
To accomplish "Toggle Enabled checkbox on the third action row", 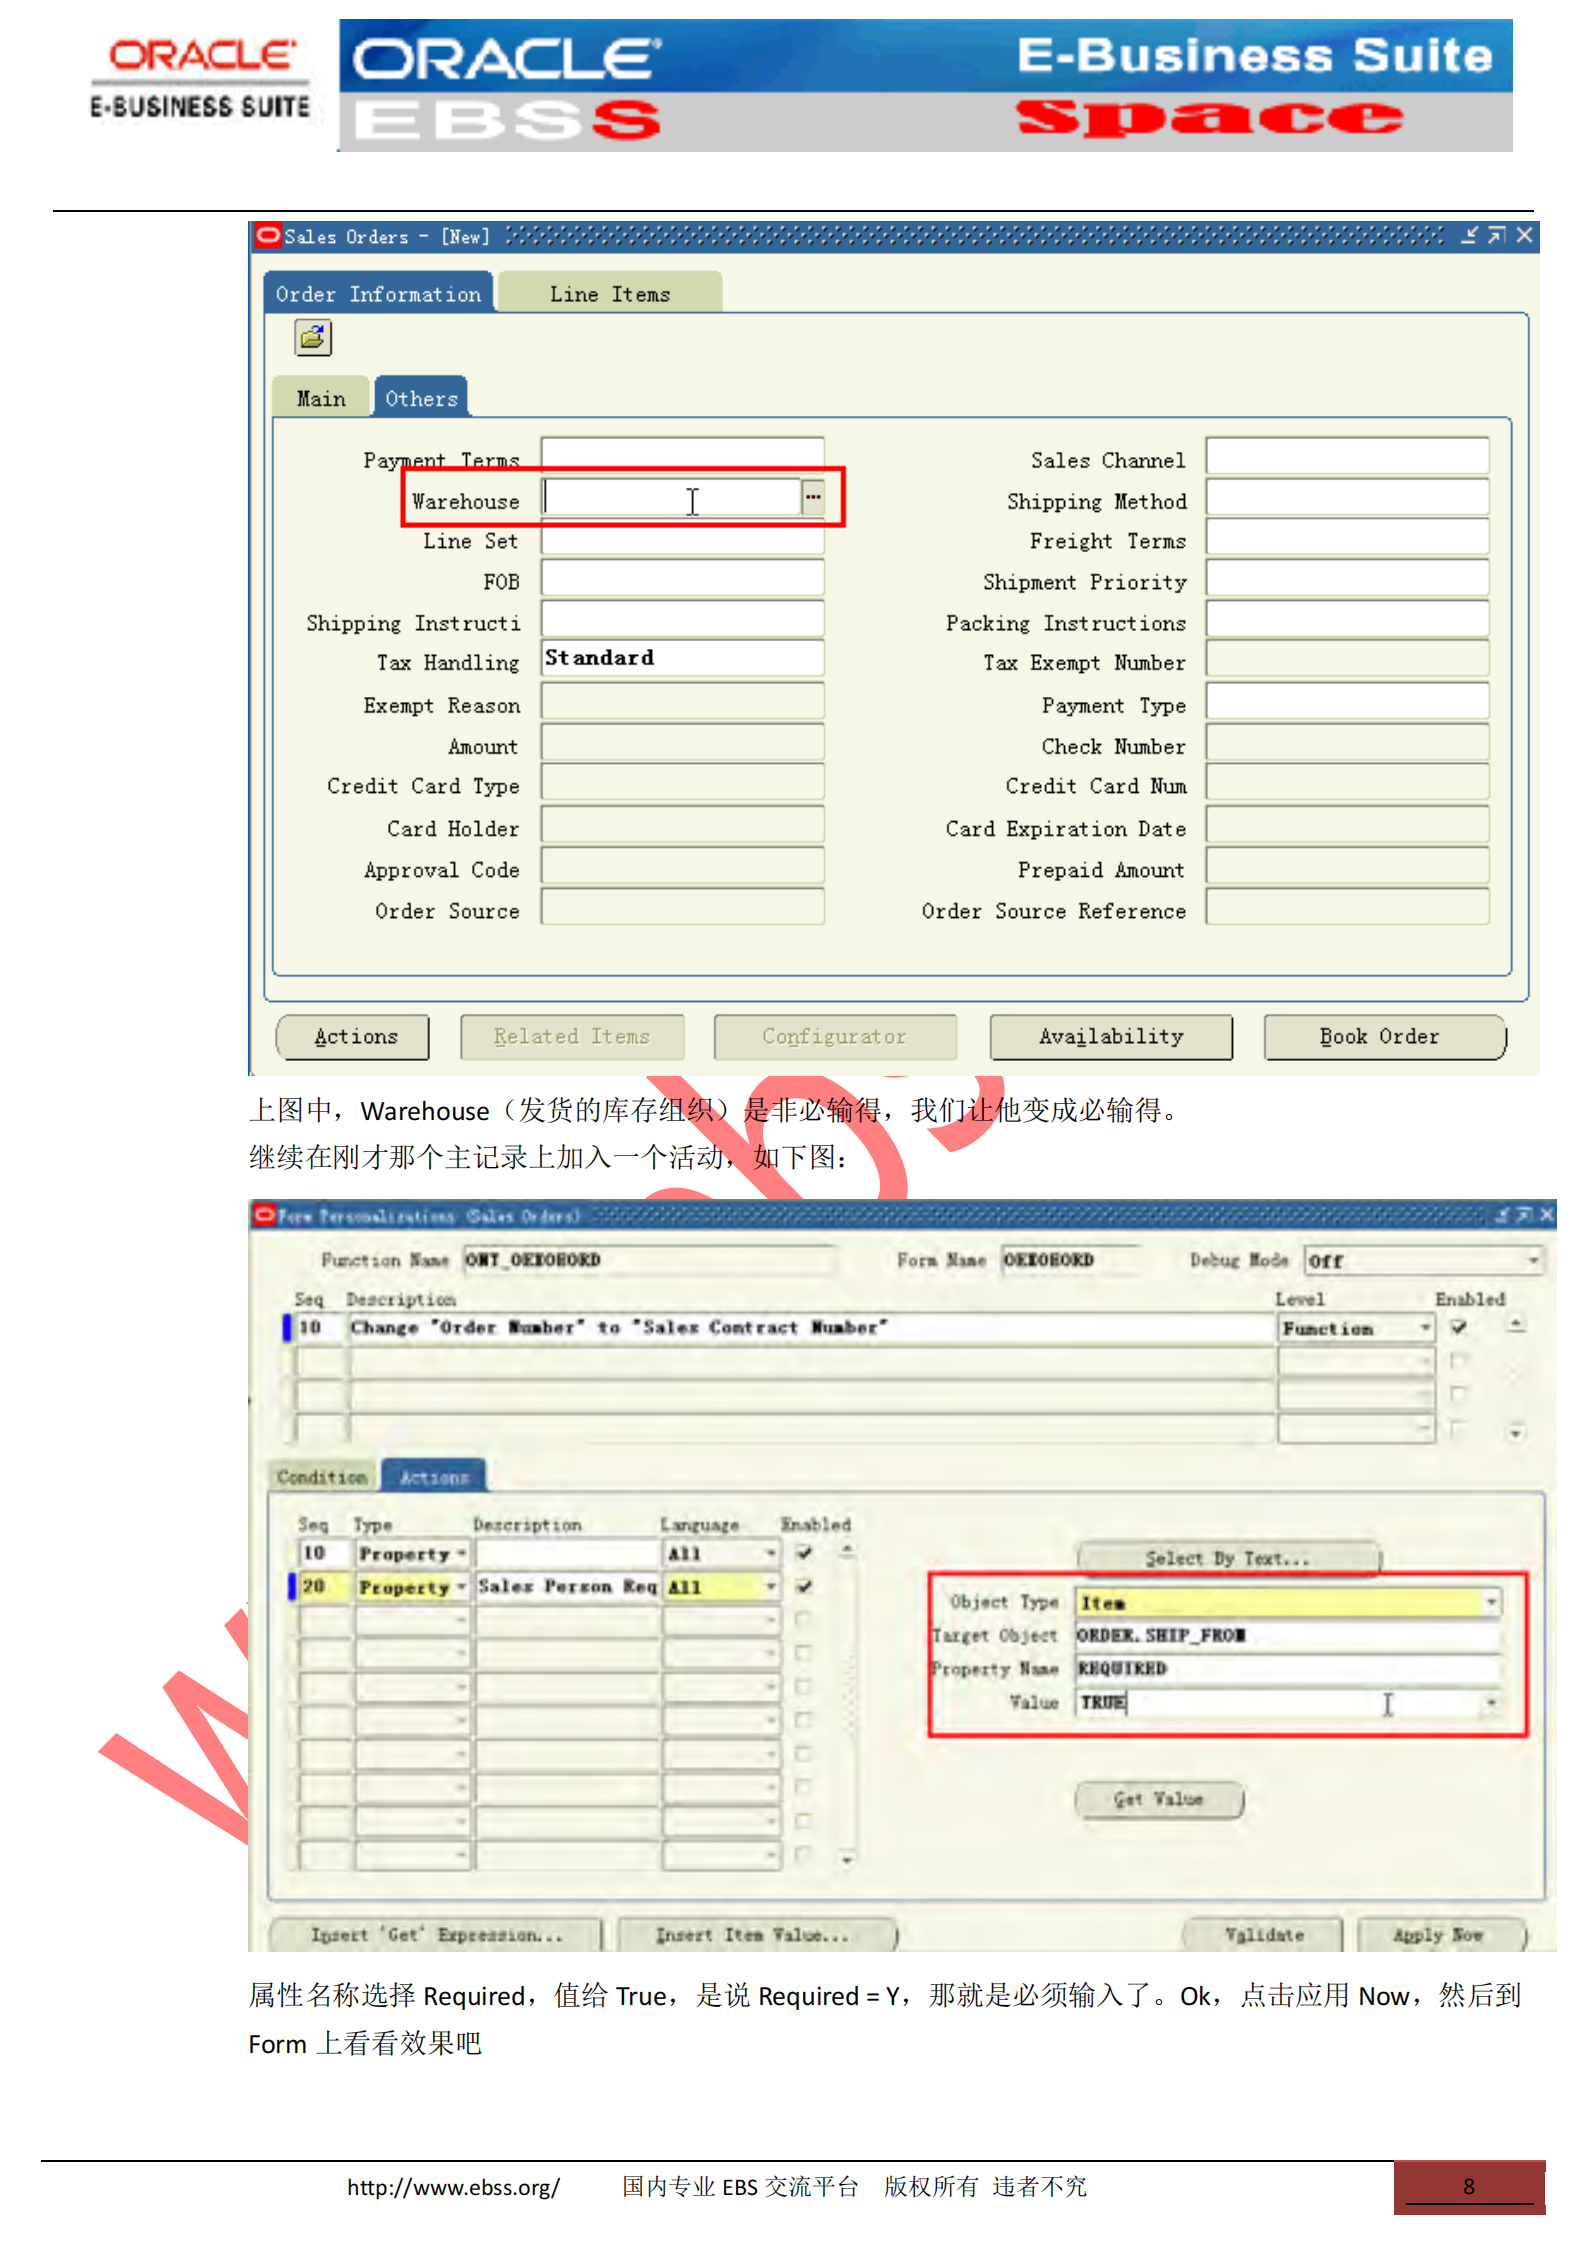I will (804, 1619).
